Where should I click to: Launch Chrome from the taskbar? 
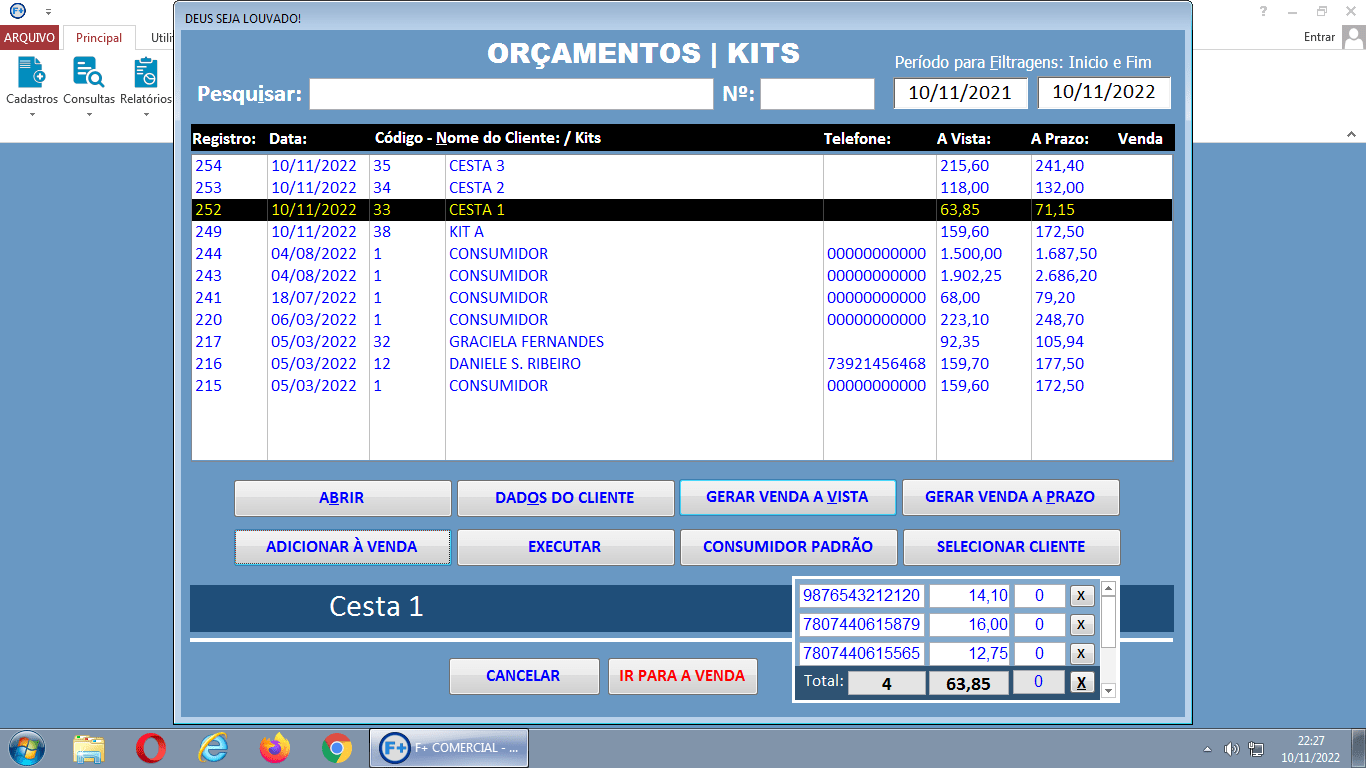(x=337, y=748)
